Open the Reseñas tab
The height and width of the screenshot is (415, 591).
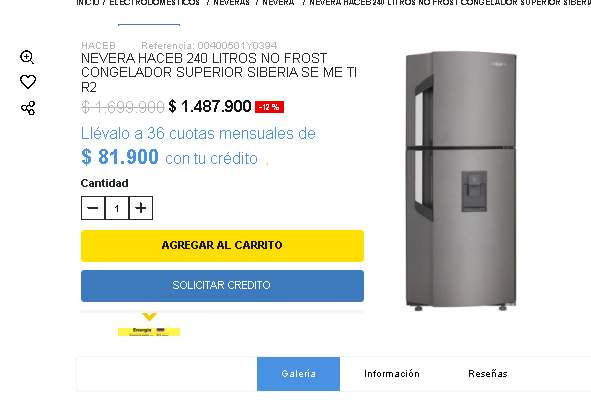click(x=488, y=374)
